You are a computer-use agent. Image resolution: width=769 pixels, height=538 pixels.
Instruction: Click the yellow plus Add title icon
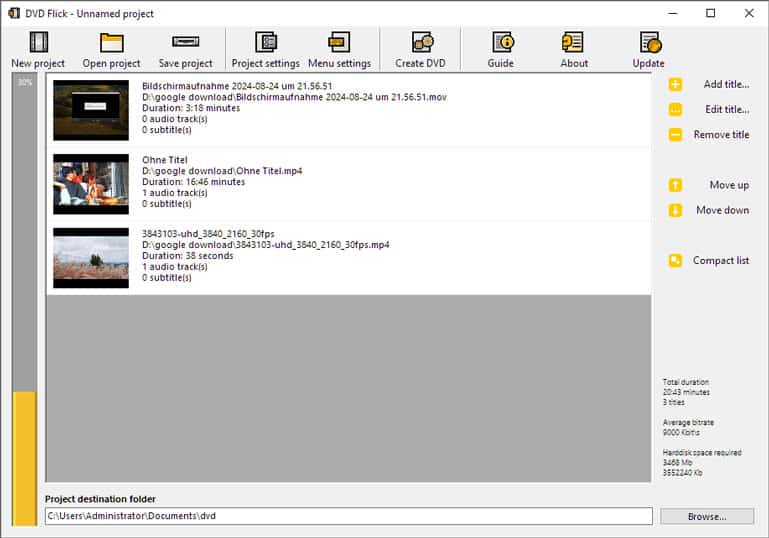click(x=675, y=84)
